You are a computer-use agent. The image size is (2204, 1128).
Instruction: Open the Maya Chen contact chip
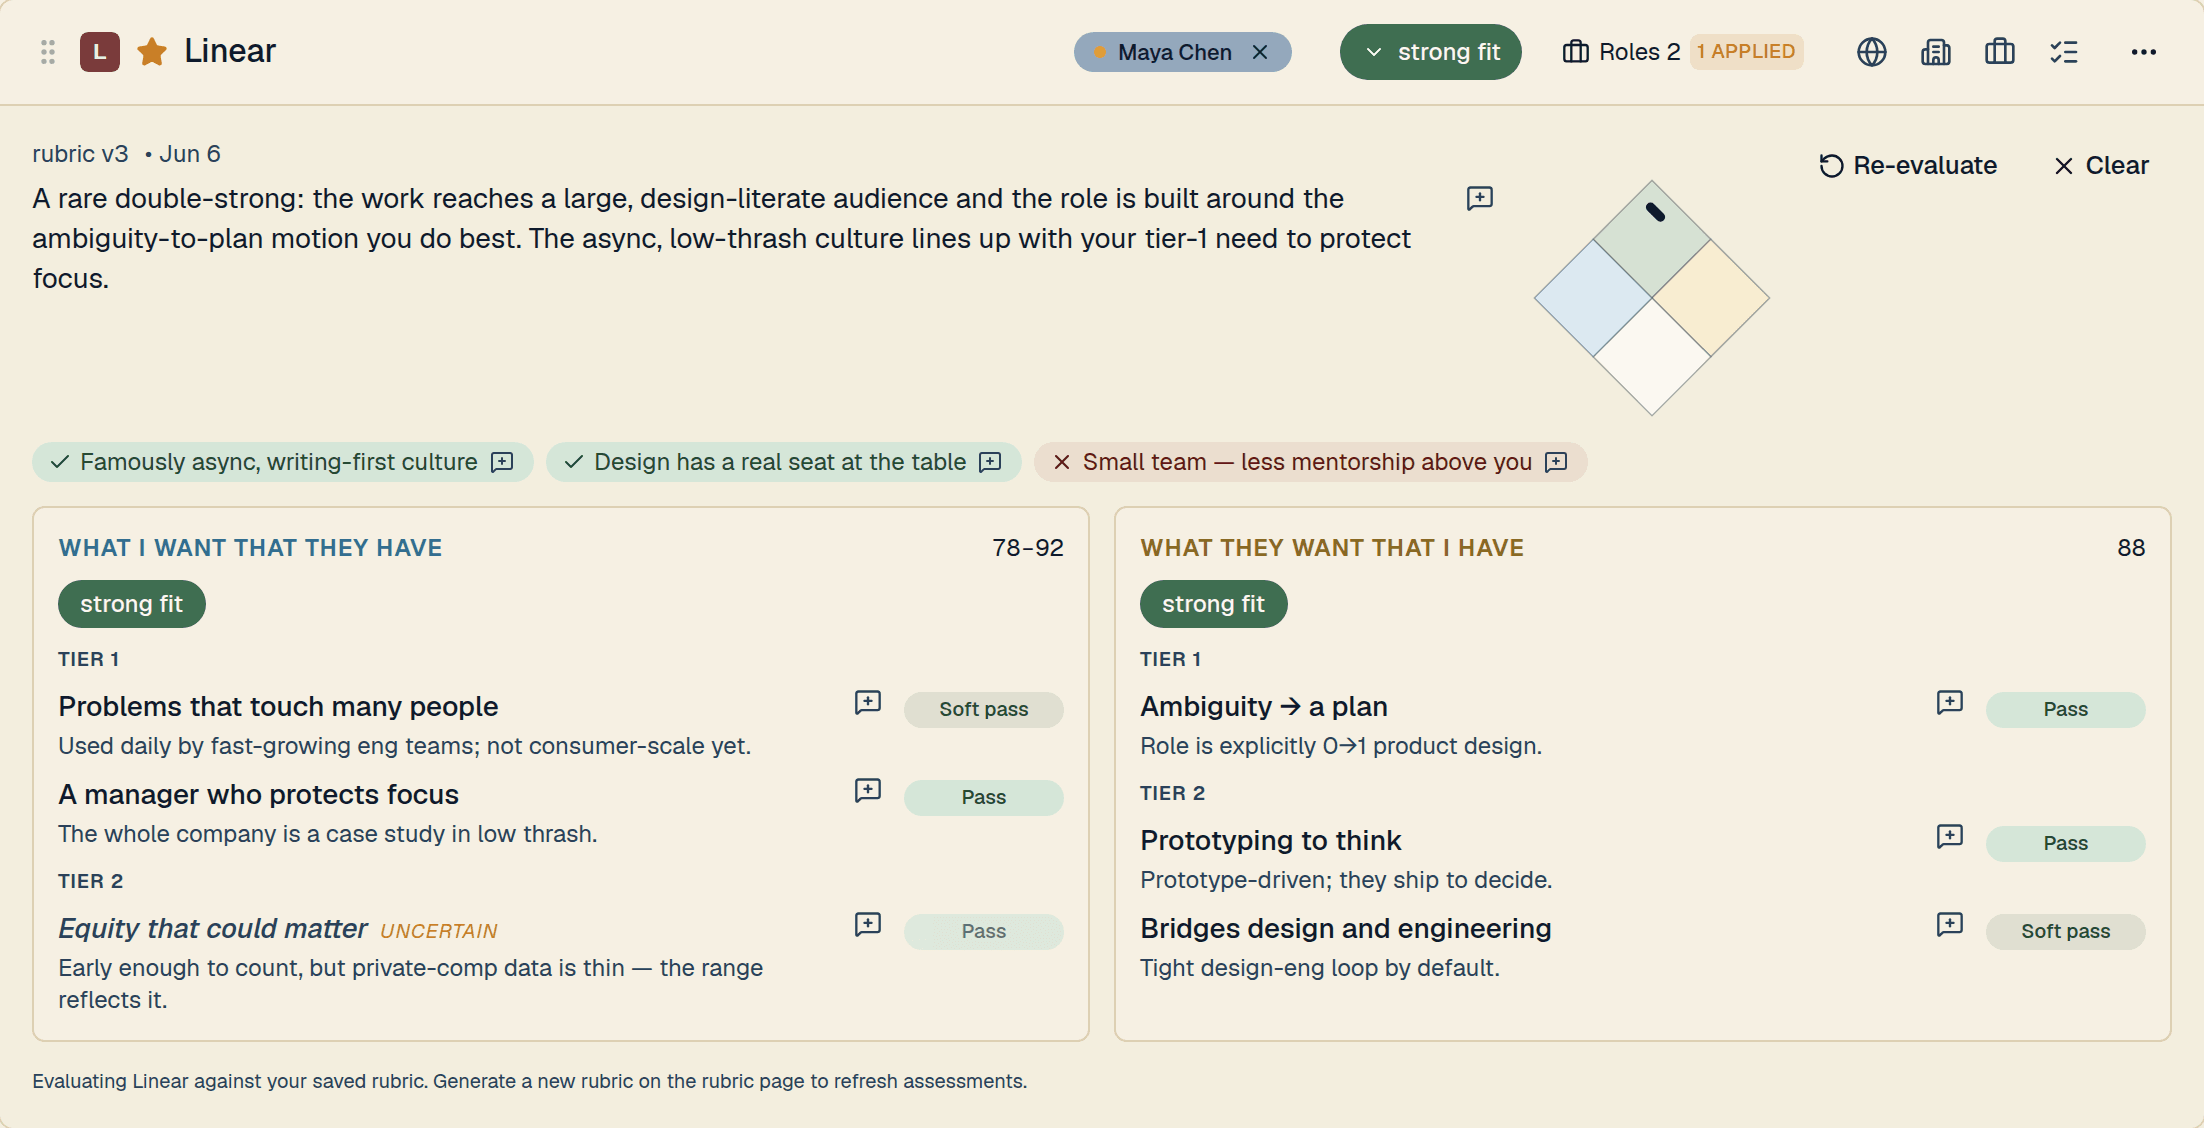1174,52
